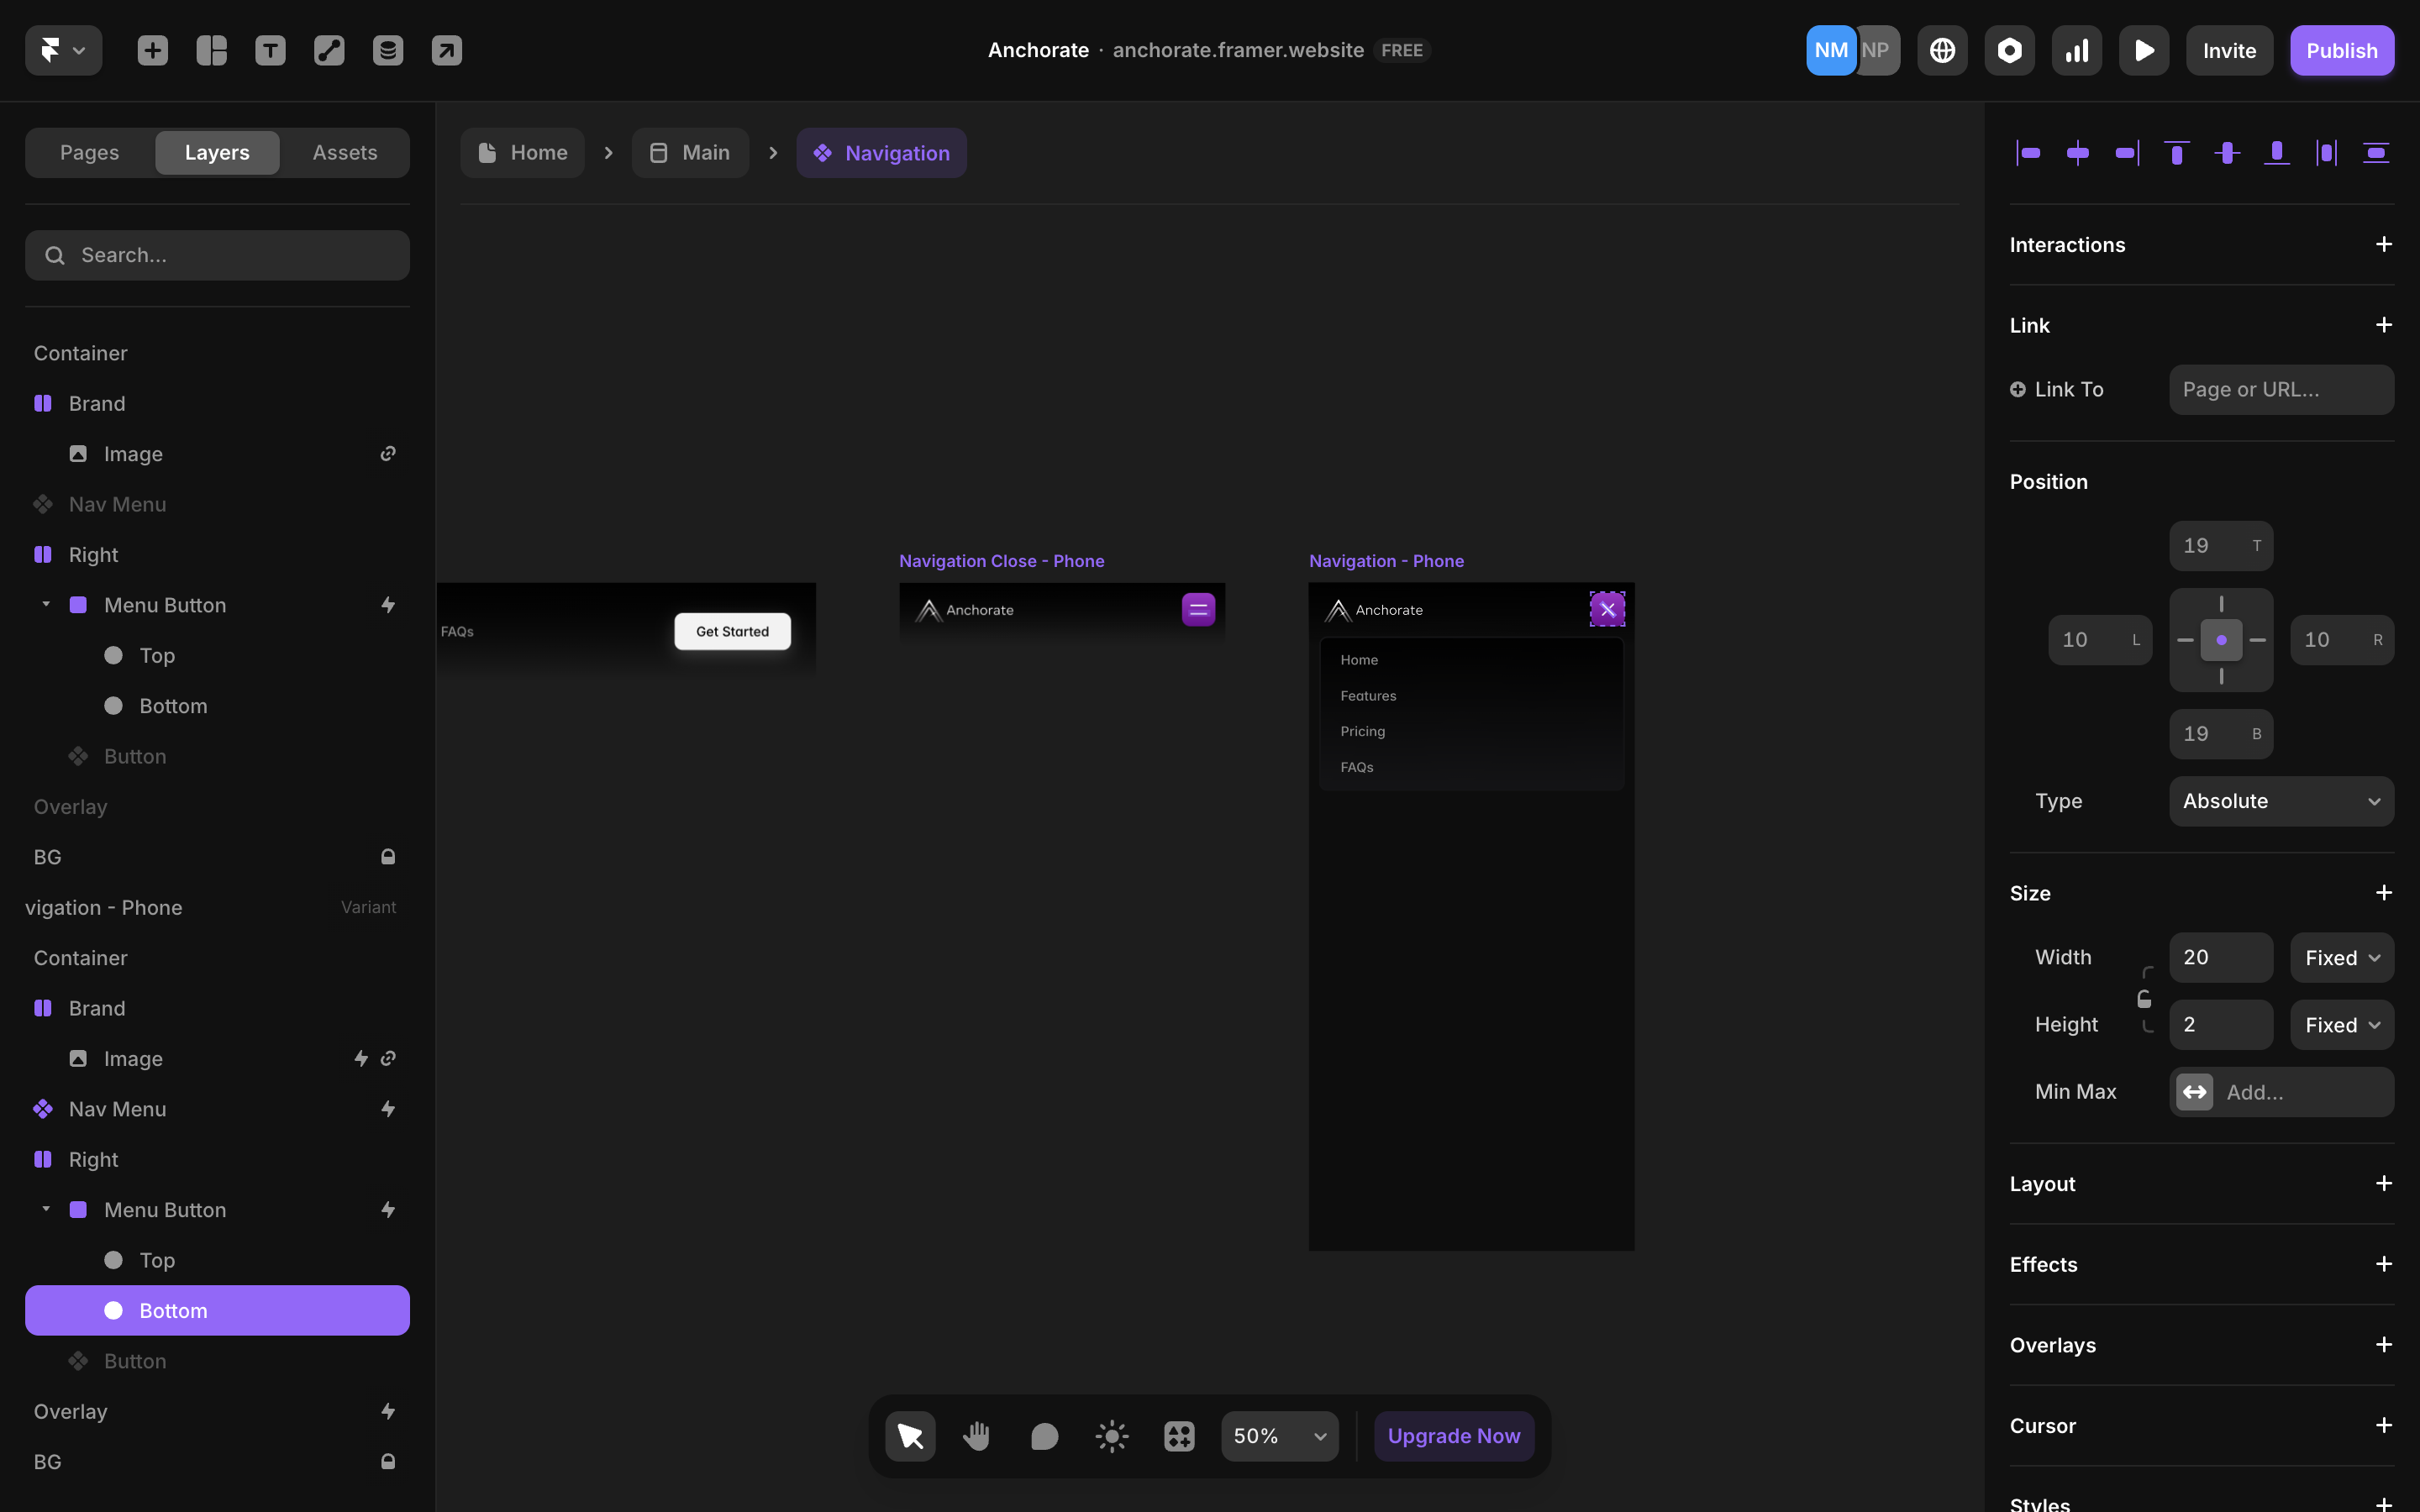This screenshot has height=1512, width=2420.
Task: Click the Insert plus icon in top toolbar
Action: click(153, 50)
